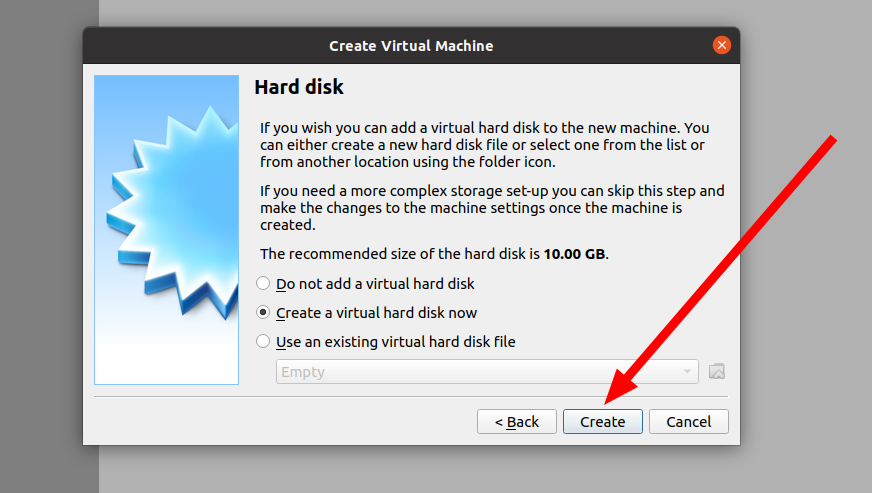This screenshot has height=493, width=872.
Task: Click the arrow on the Empty combo box
Action: point(687,372)
